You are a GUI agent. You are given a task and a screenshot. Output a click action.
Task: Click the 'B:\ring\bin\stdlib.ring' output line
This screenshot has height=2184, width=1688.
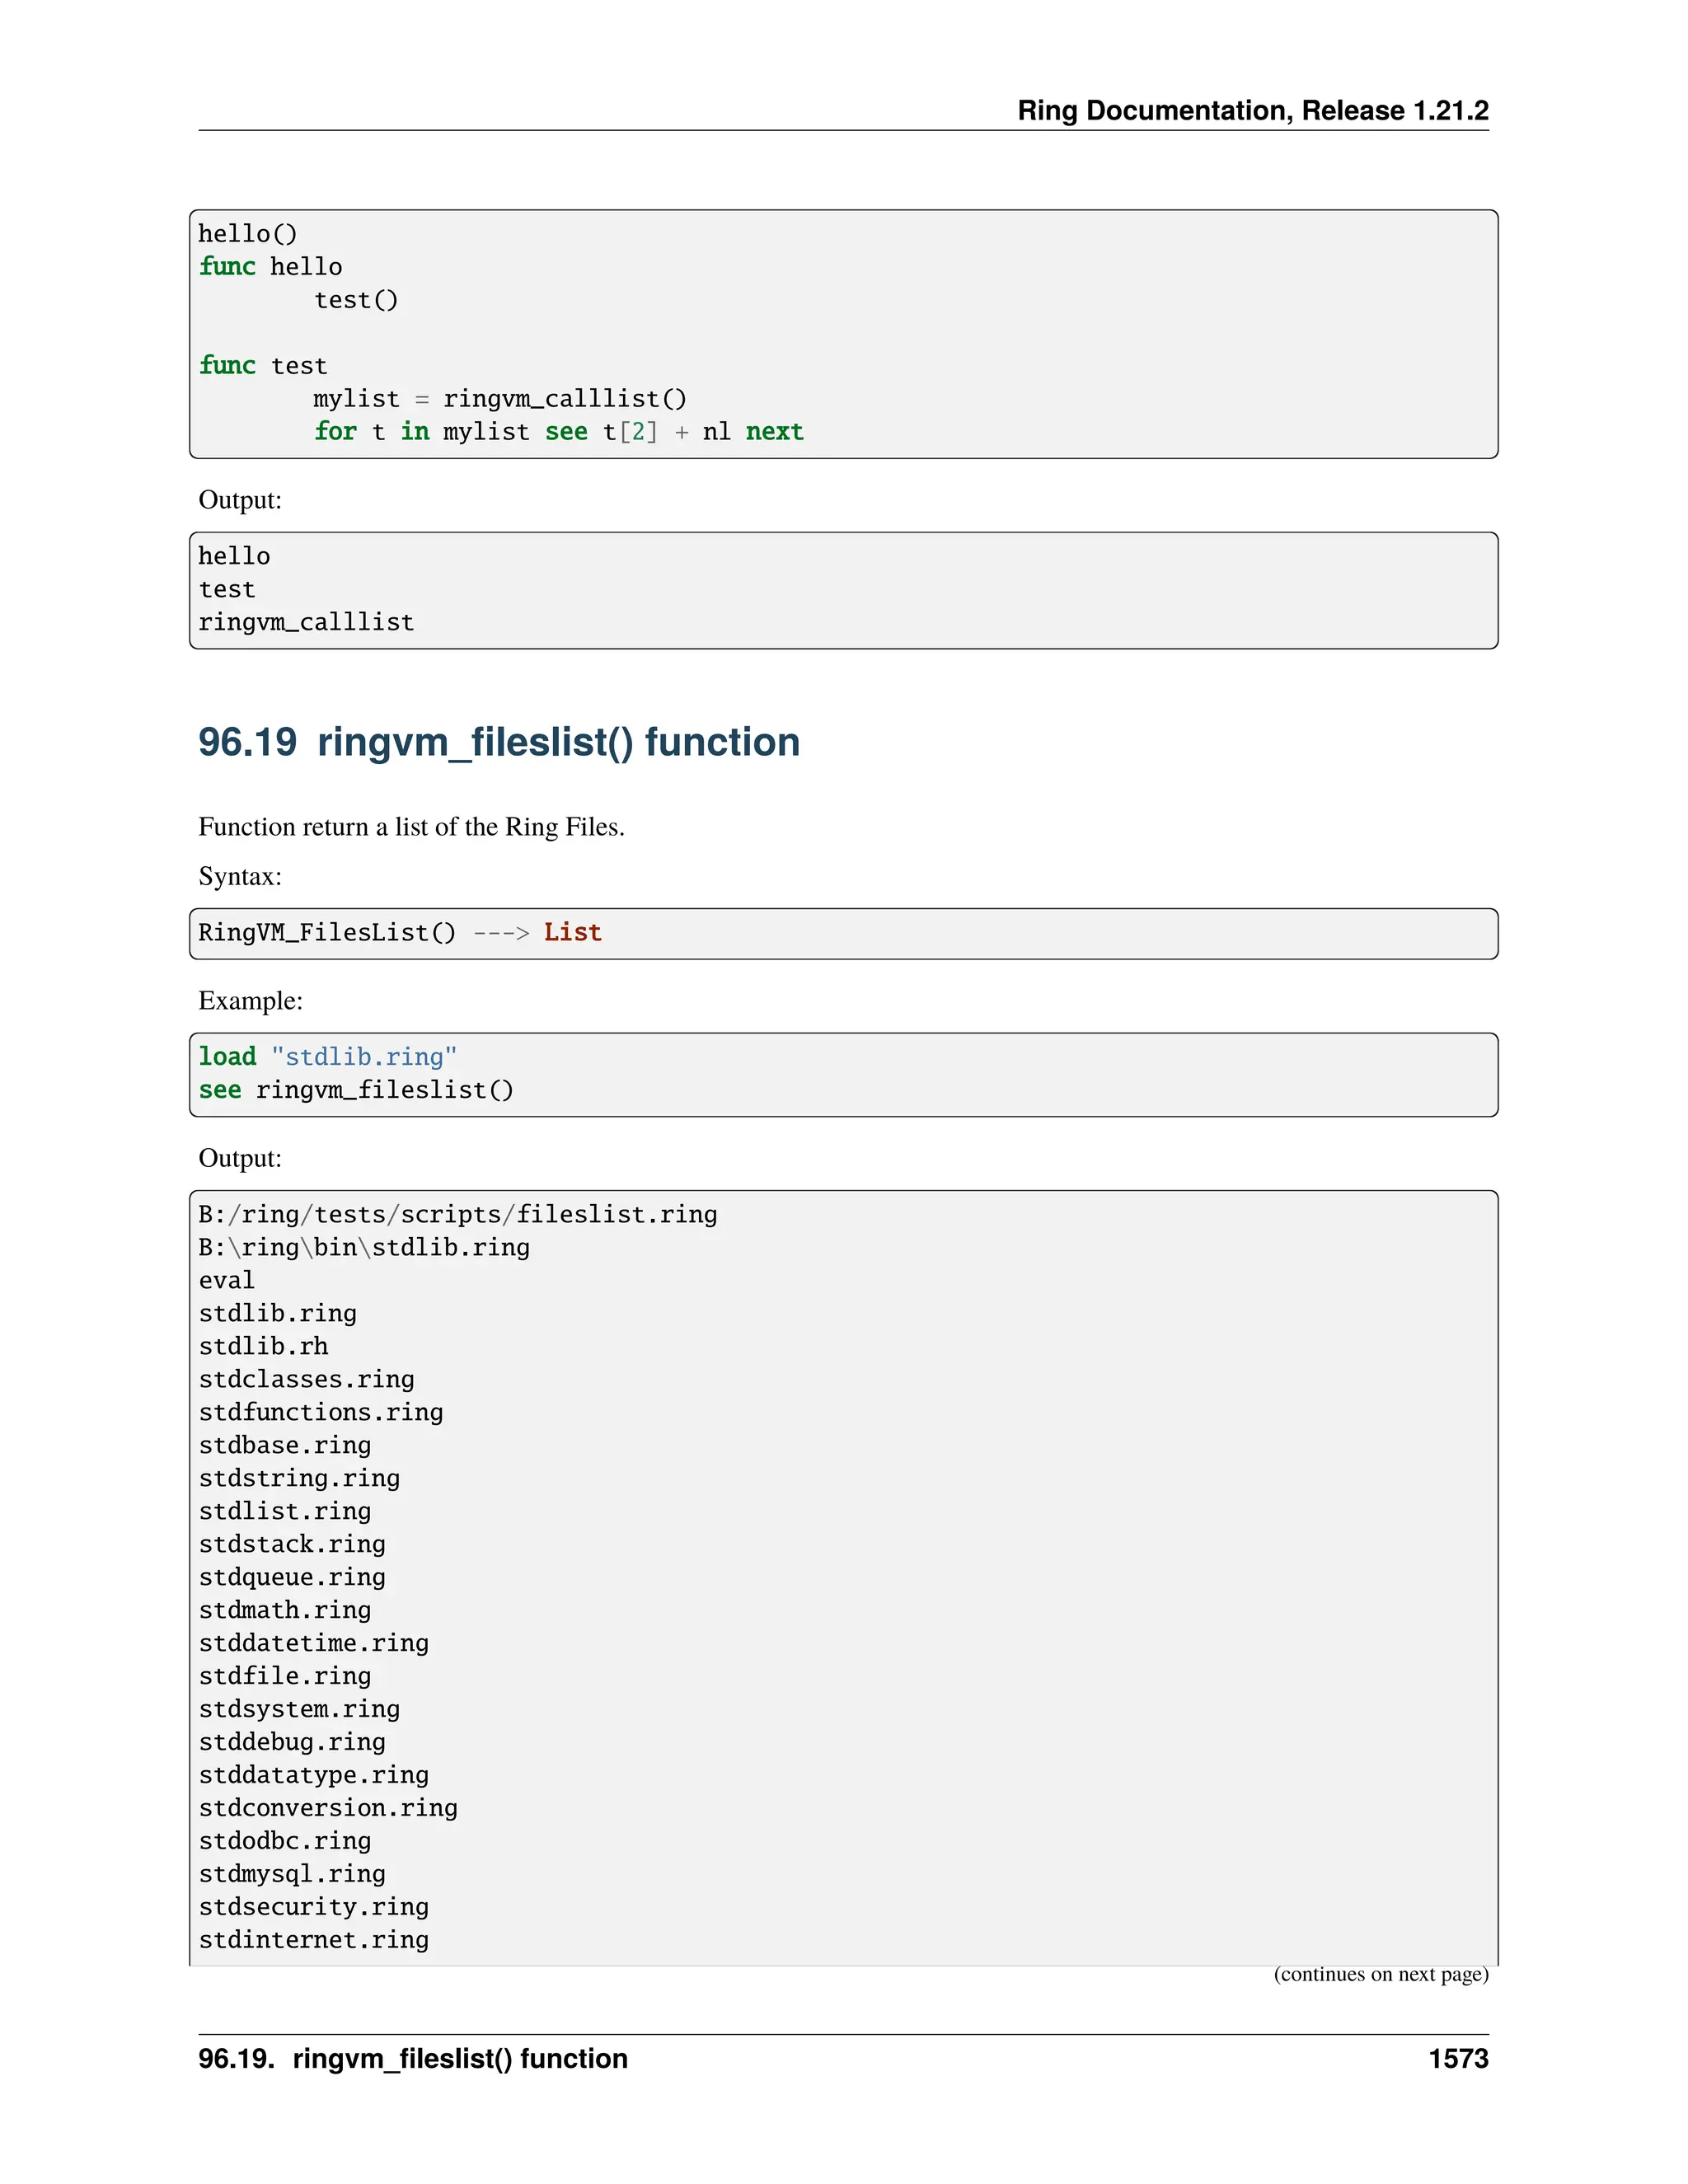364,1247
